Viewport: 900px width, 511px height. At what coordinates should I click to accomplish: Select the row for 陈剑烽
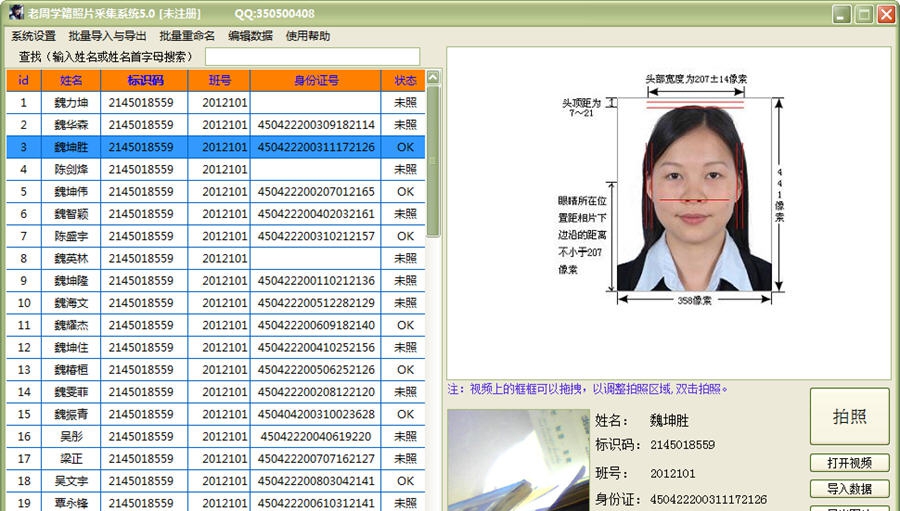coord(216,169)
